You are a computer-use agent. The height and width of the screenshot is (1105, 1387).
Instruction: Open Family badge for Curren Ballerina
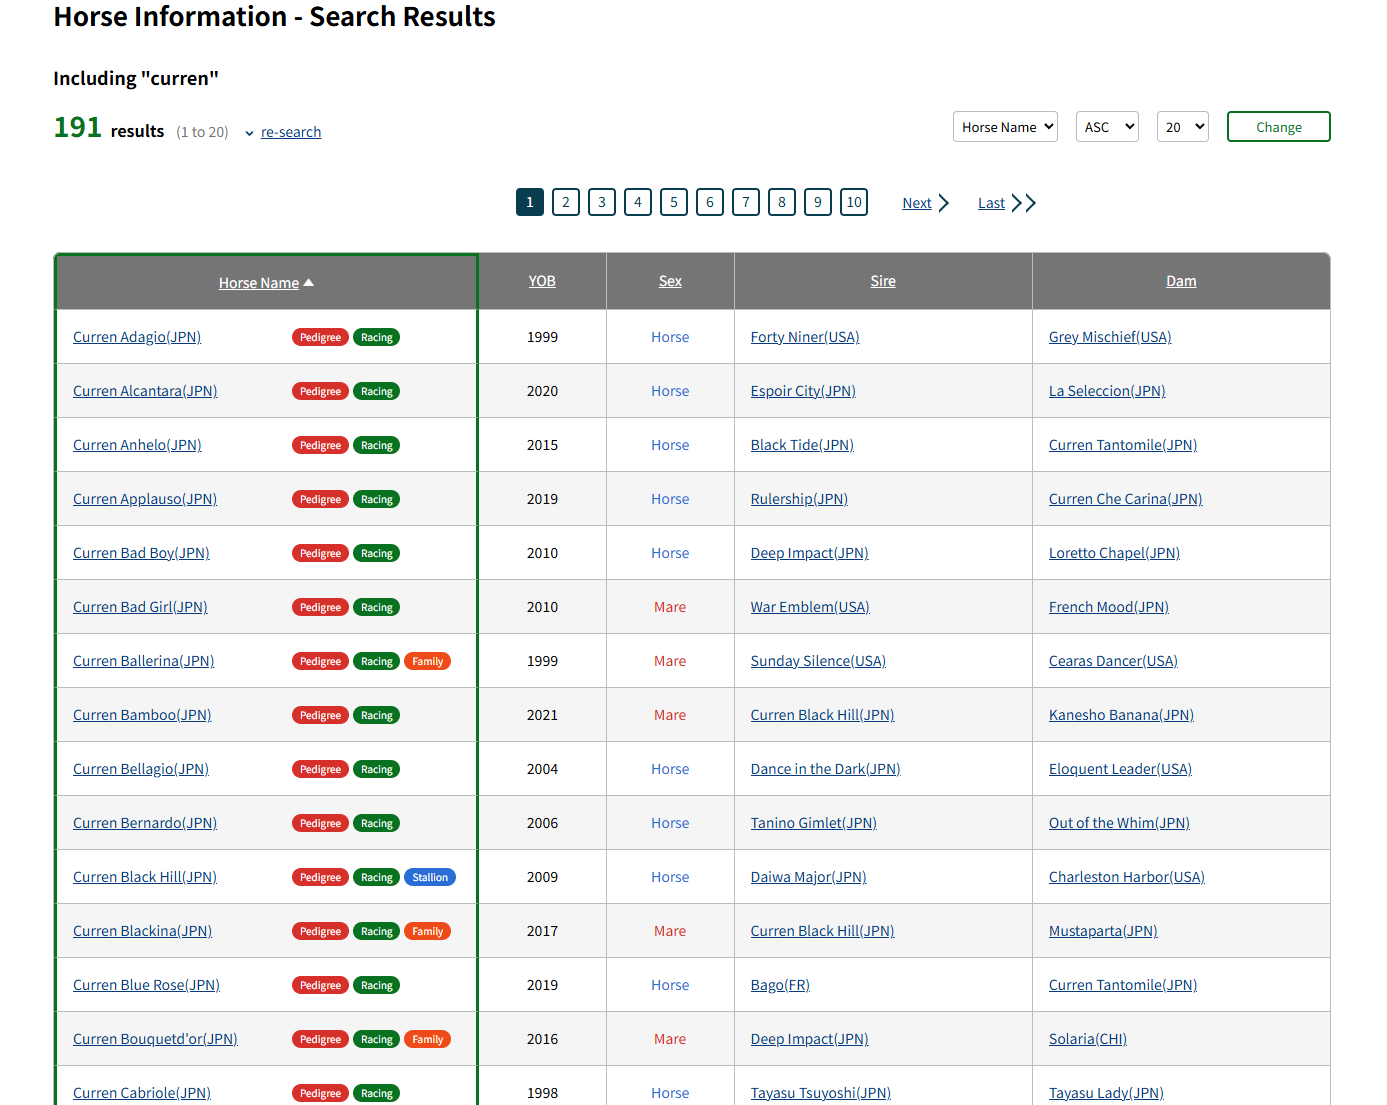click(427, 662)
